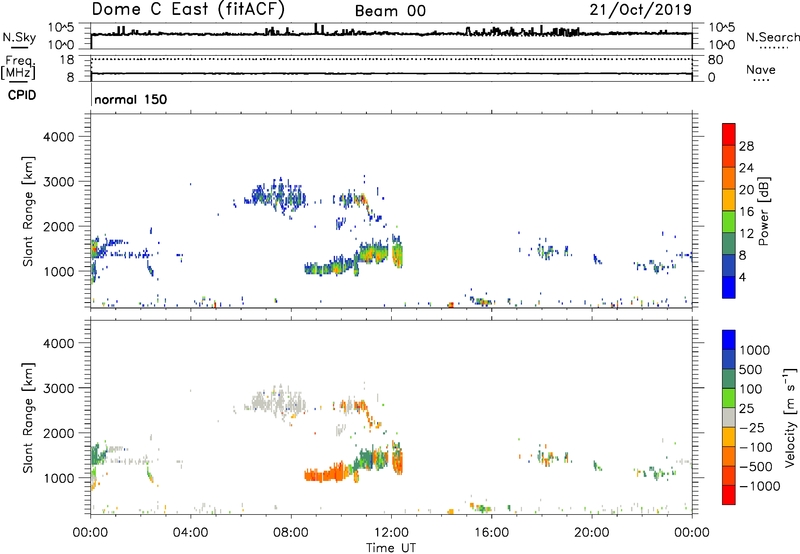
Task: Click the "80" Nave axis tick label
Action: pyautogui.click(x=715, y=60)
